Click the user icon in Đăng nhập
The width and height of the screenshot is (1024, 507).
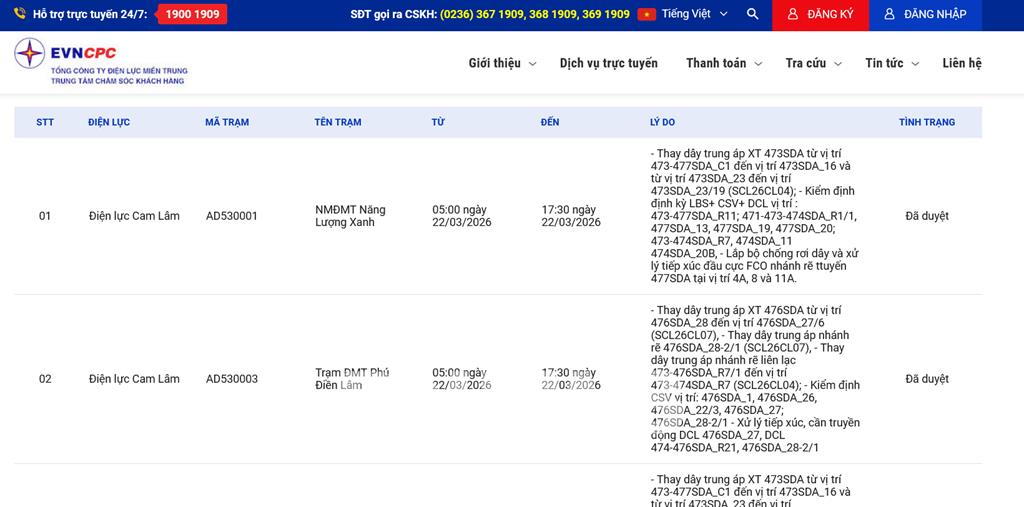click(889, 14)
